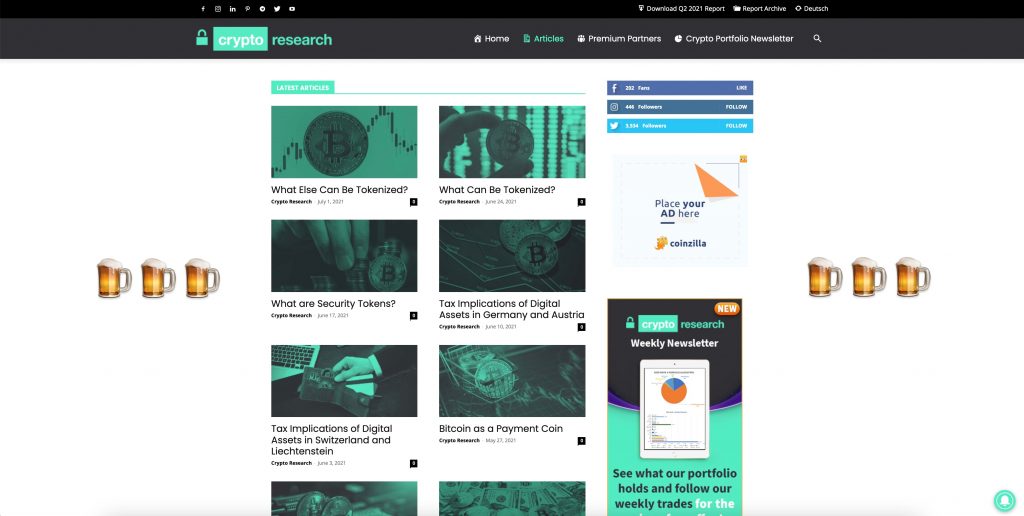
Task: Click the Weekly Newsletter banner ad
Action: click(x=675, y=407)
